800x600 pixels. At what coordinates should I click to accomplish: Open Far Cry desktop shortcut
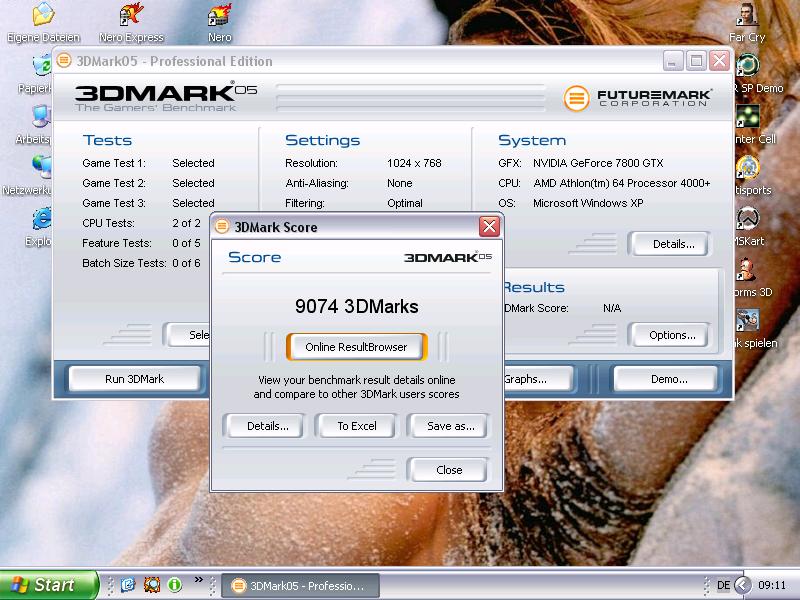pyautogui.click(x=747, y=22)
